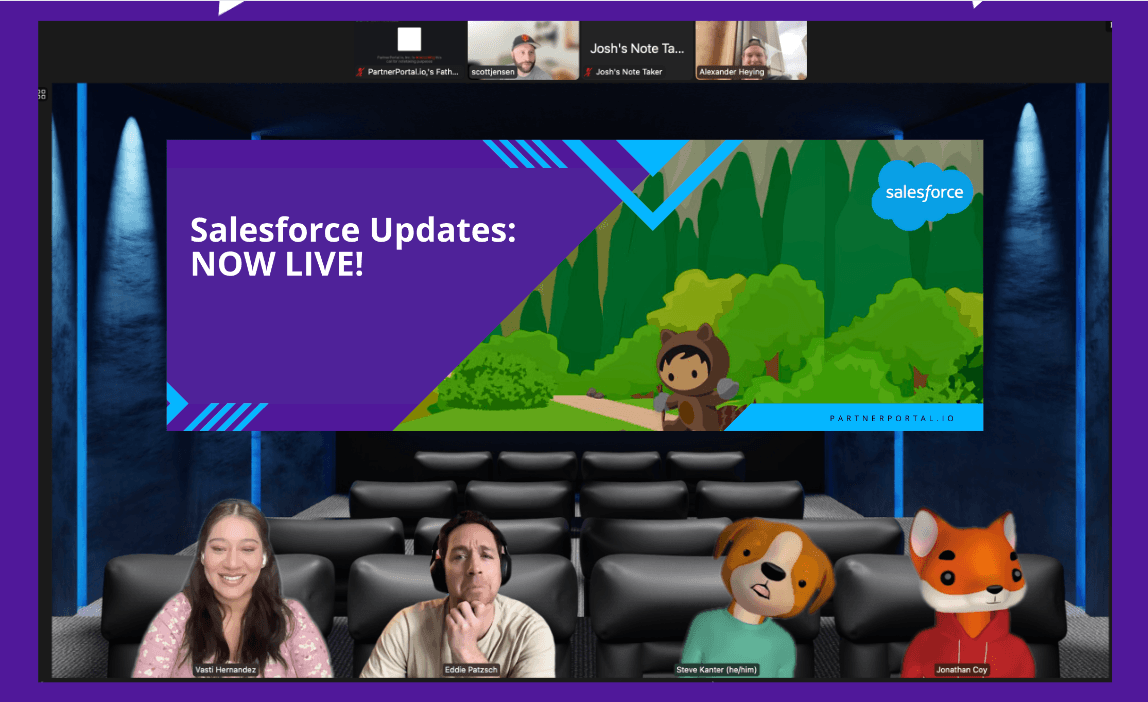Click the Salesforce cloud logo on the slide
This screenshot has height=702, width=1148.
(x=923, y=195)
